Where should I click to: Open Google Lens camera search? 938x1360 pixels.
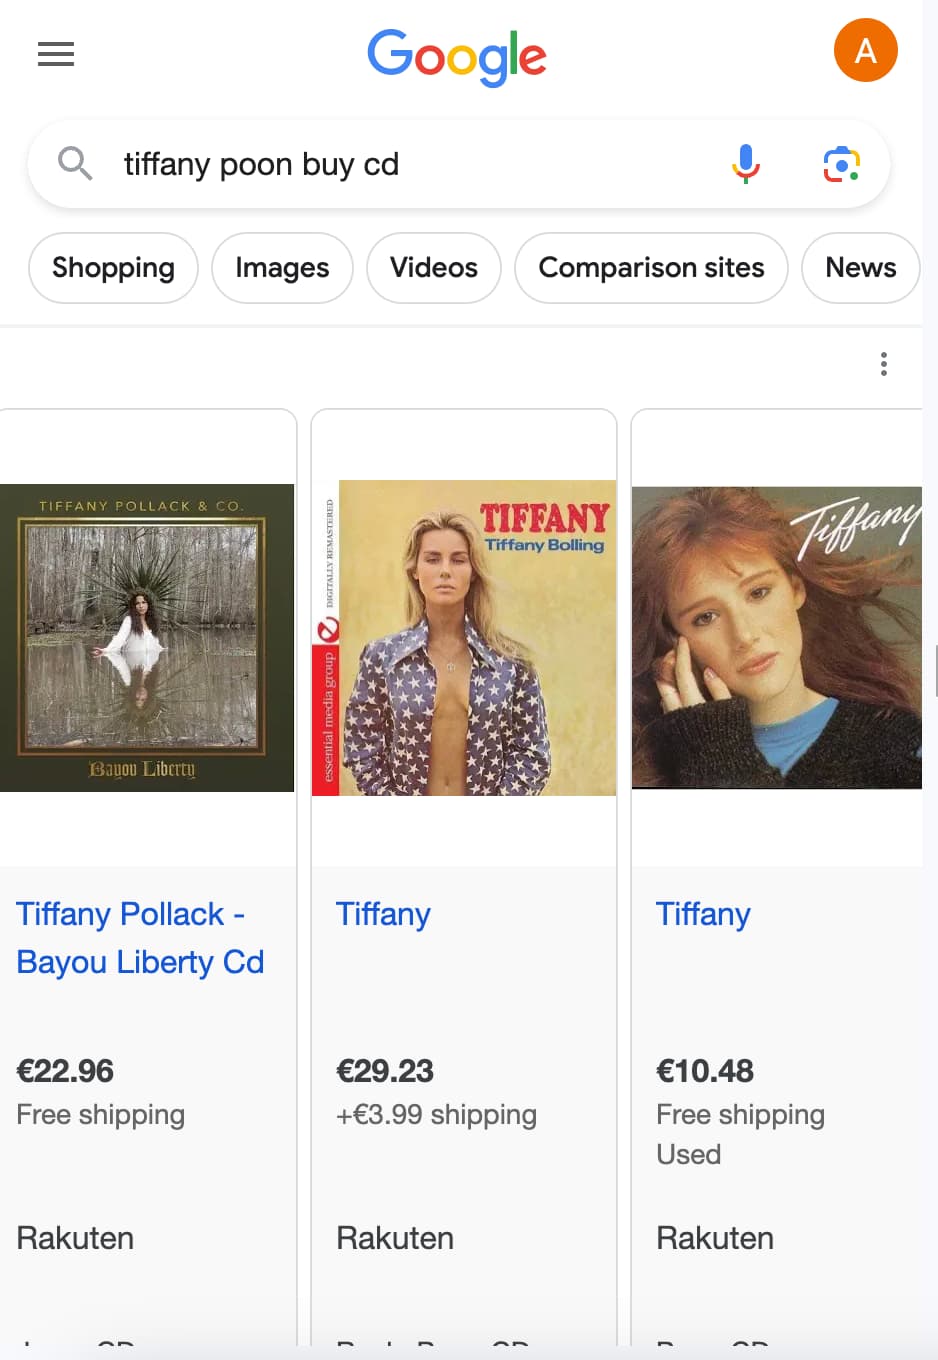841,164
